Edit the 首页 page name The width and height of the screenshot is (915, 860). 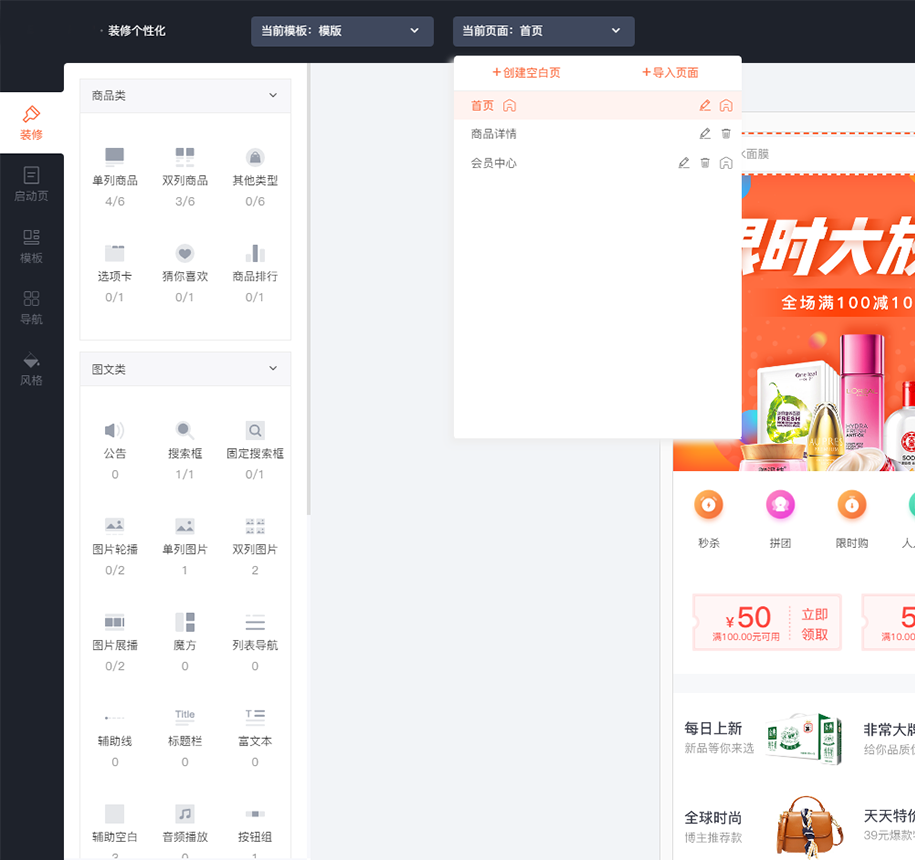(x=705, y=106)
